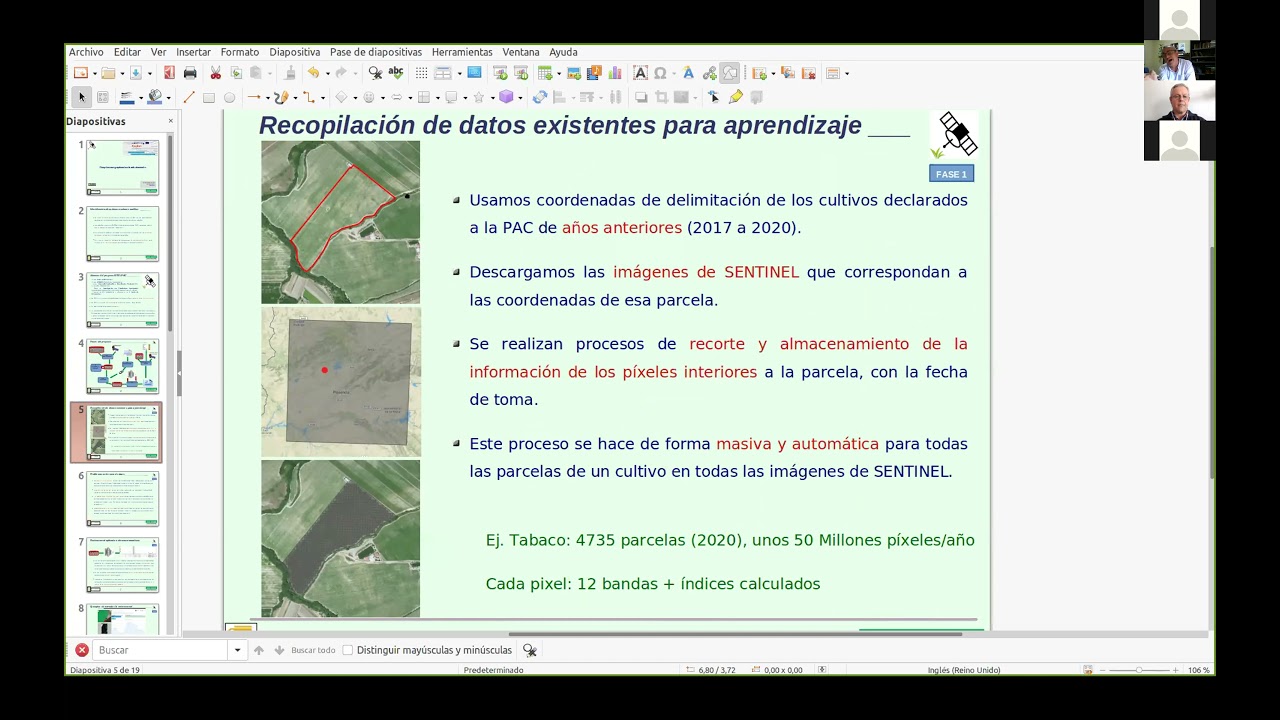Image resolution: width=1280 pixels, height=720 pixels.
Task: Open the line color dropdown arrow
Action: pos(141,98)
